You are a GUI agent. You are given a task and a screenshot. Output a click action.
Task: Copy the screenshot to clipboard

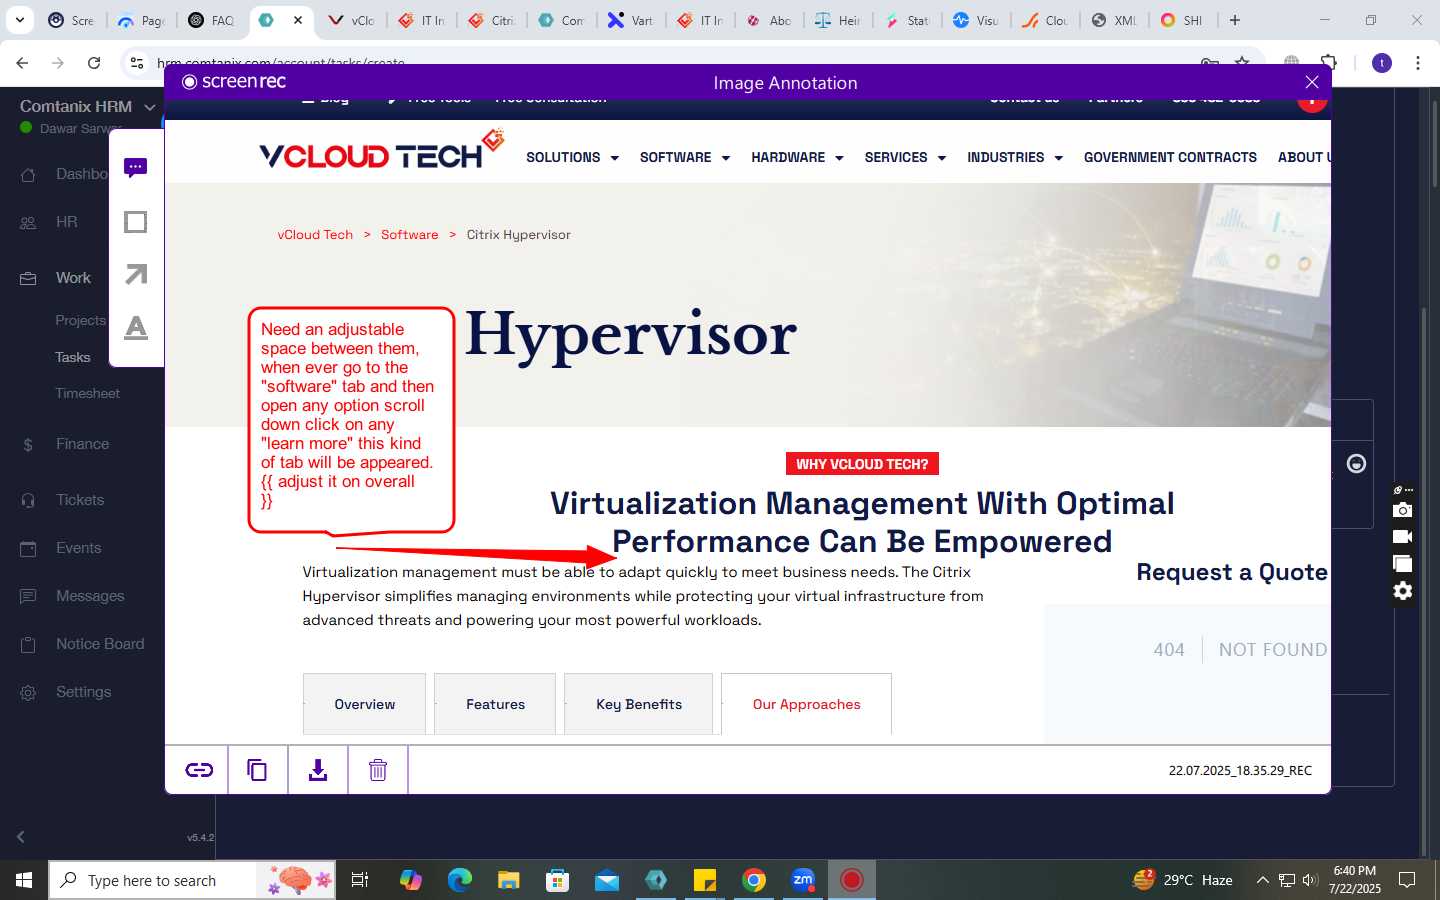(x=257, y=770)
